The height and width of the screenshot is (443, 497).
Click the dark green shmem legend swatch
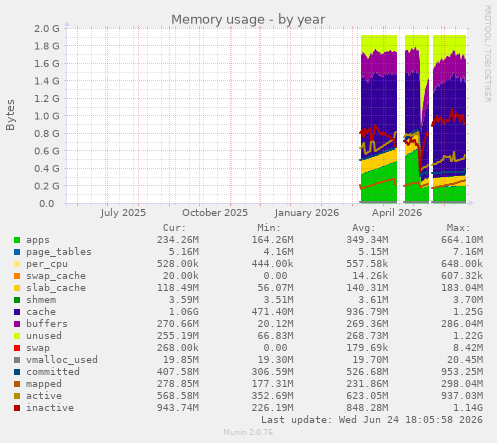click(x=17, y=300)
